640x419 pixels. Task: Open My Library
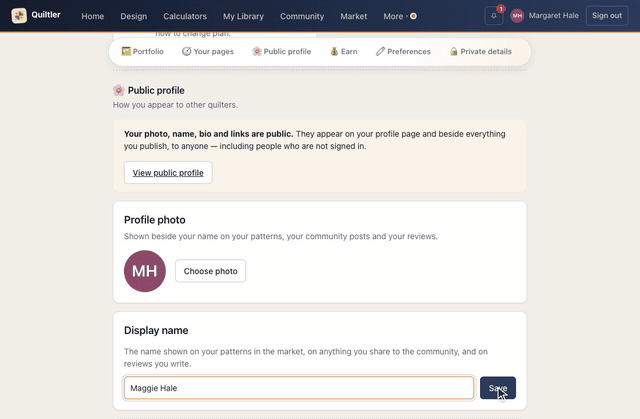click(x=243, y=16)
